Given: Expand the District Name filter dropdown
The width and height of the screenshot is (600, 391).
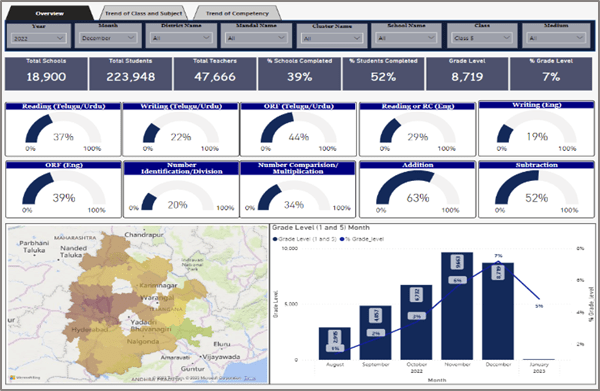Looking at the screenshot, I should click(181, 38).
